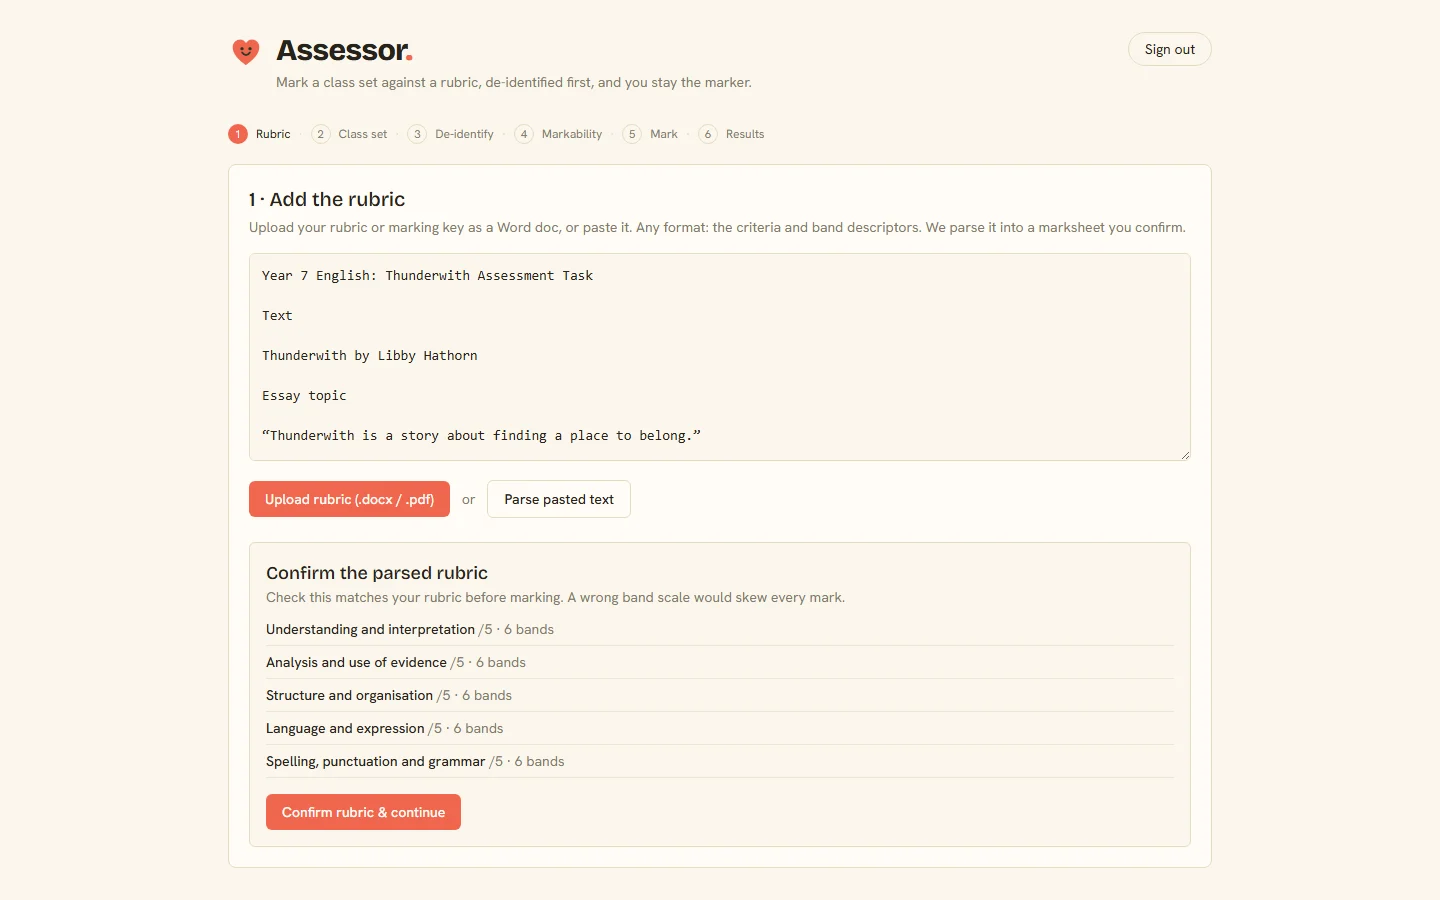Click the text area resize handle

pos(1185,455)
